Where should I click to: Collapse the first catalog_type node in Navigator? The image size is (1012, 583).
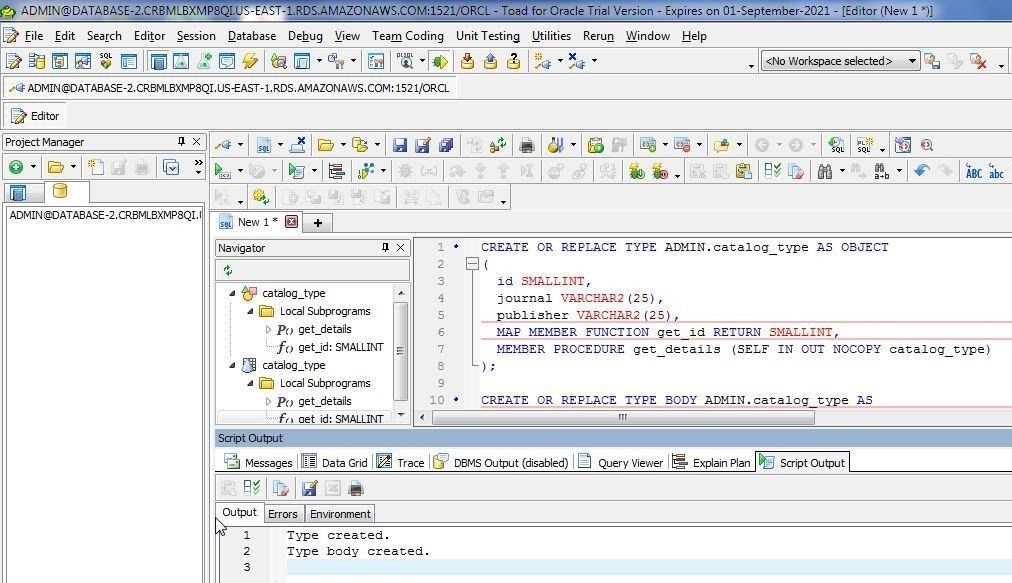click(x=232, y=293)
